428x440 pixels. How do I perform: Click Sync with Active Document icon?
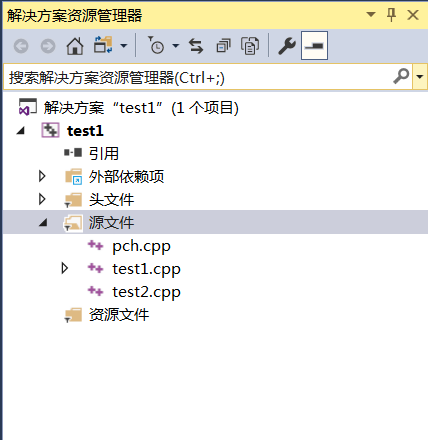196,46
